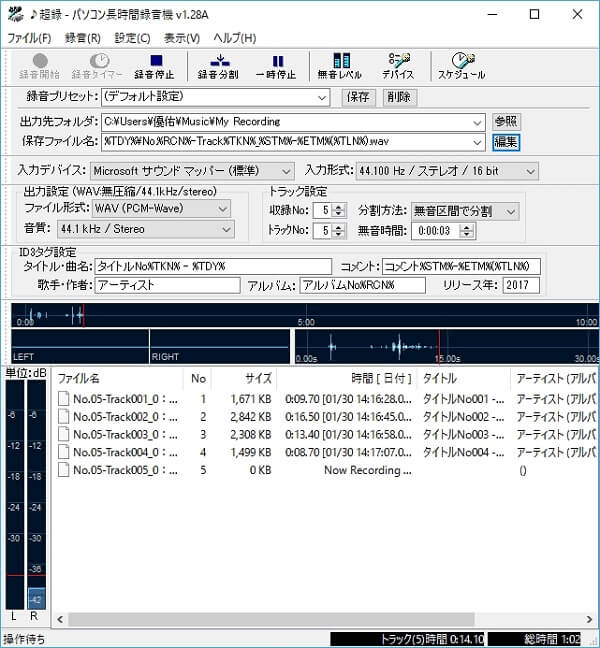Click file icon of No.05-Track005

(63, 470)
